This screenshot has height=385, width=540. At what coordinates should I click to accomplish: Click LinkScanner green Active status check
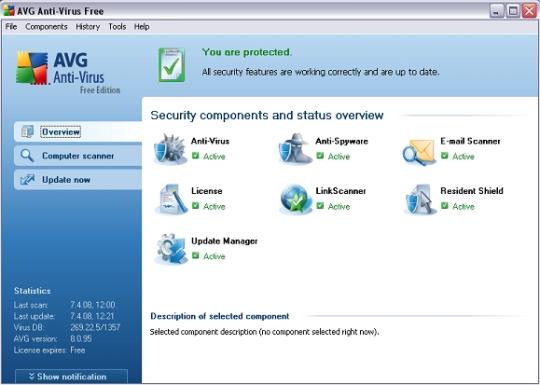[x=320, y=206]
